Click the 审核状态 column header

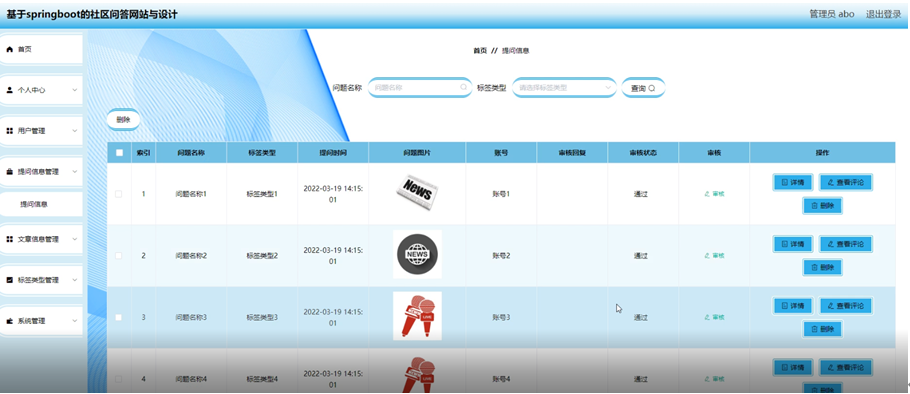(x=643, y=153)
